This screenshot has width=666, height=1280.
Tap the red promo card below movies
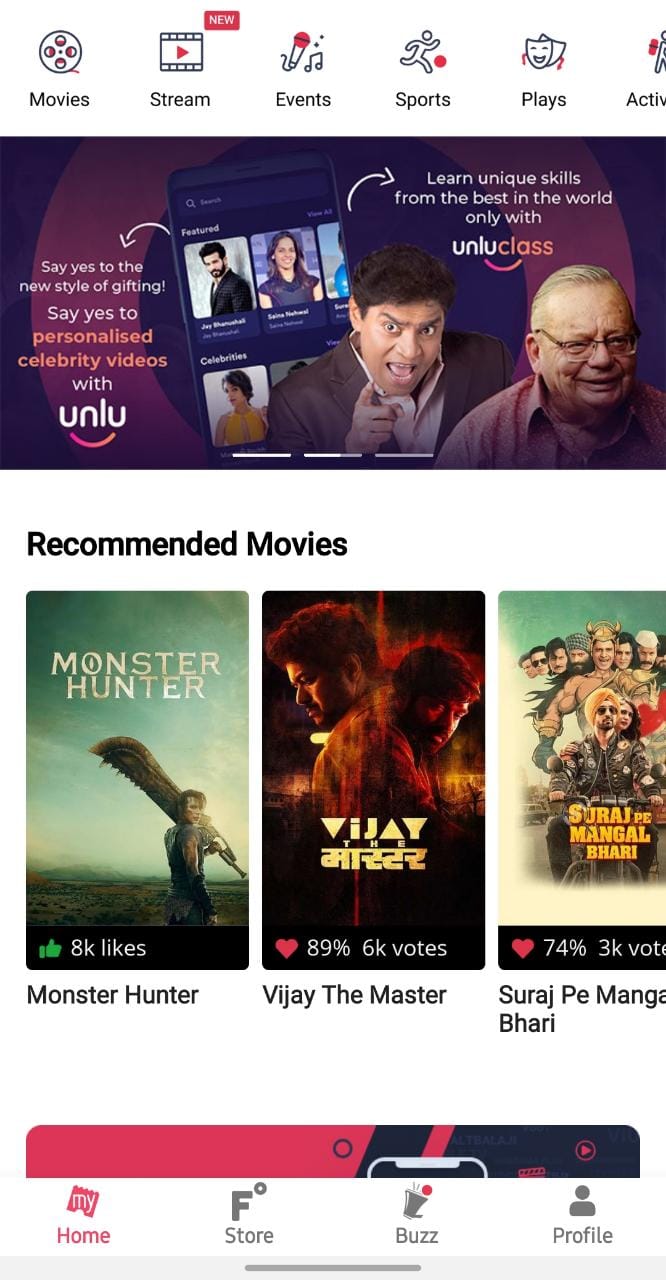[x=333, y=1151]
